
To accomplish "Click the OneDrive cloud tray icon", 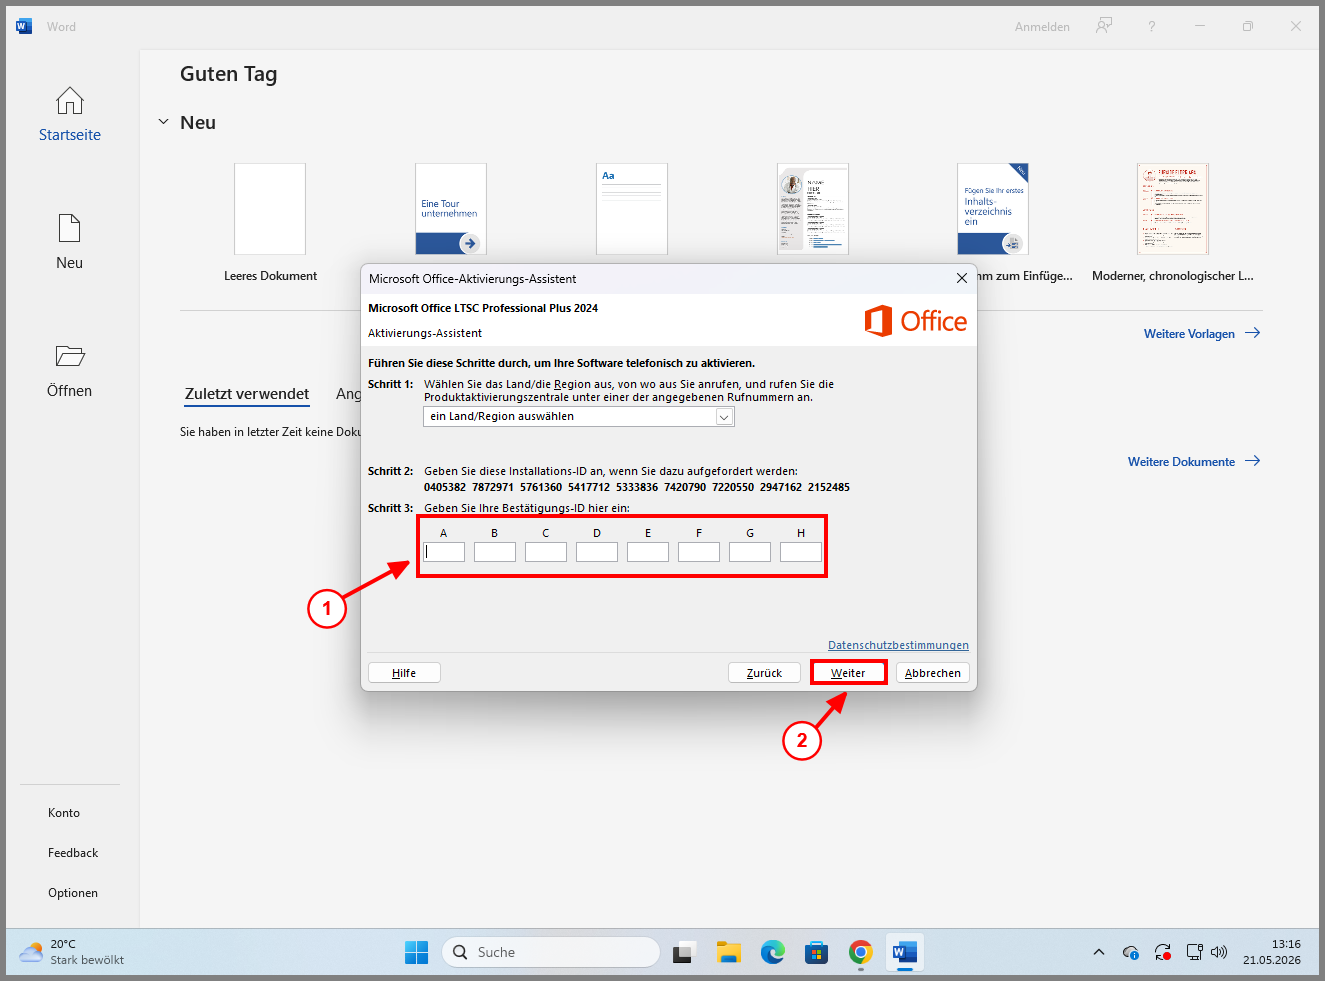I will click(x=1131, y=952).
